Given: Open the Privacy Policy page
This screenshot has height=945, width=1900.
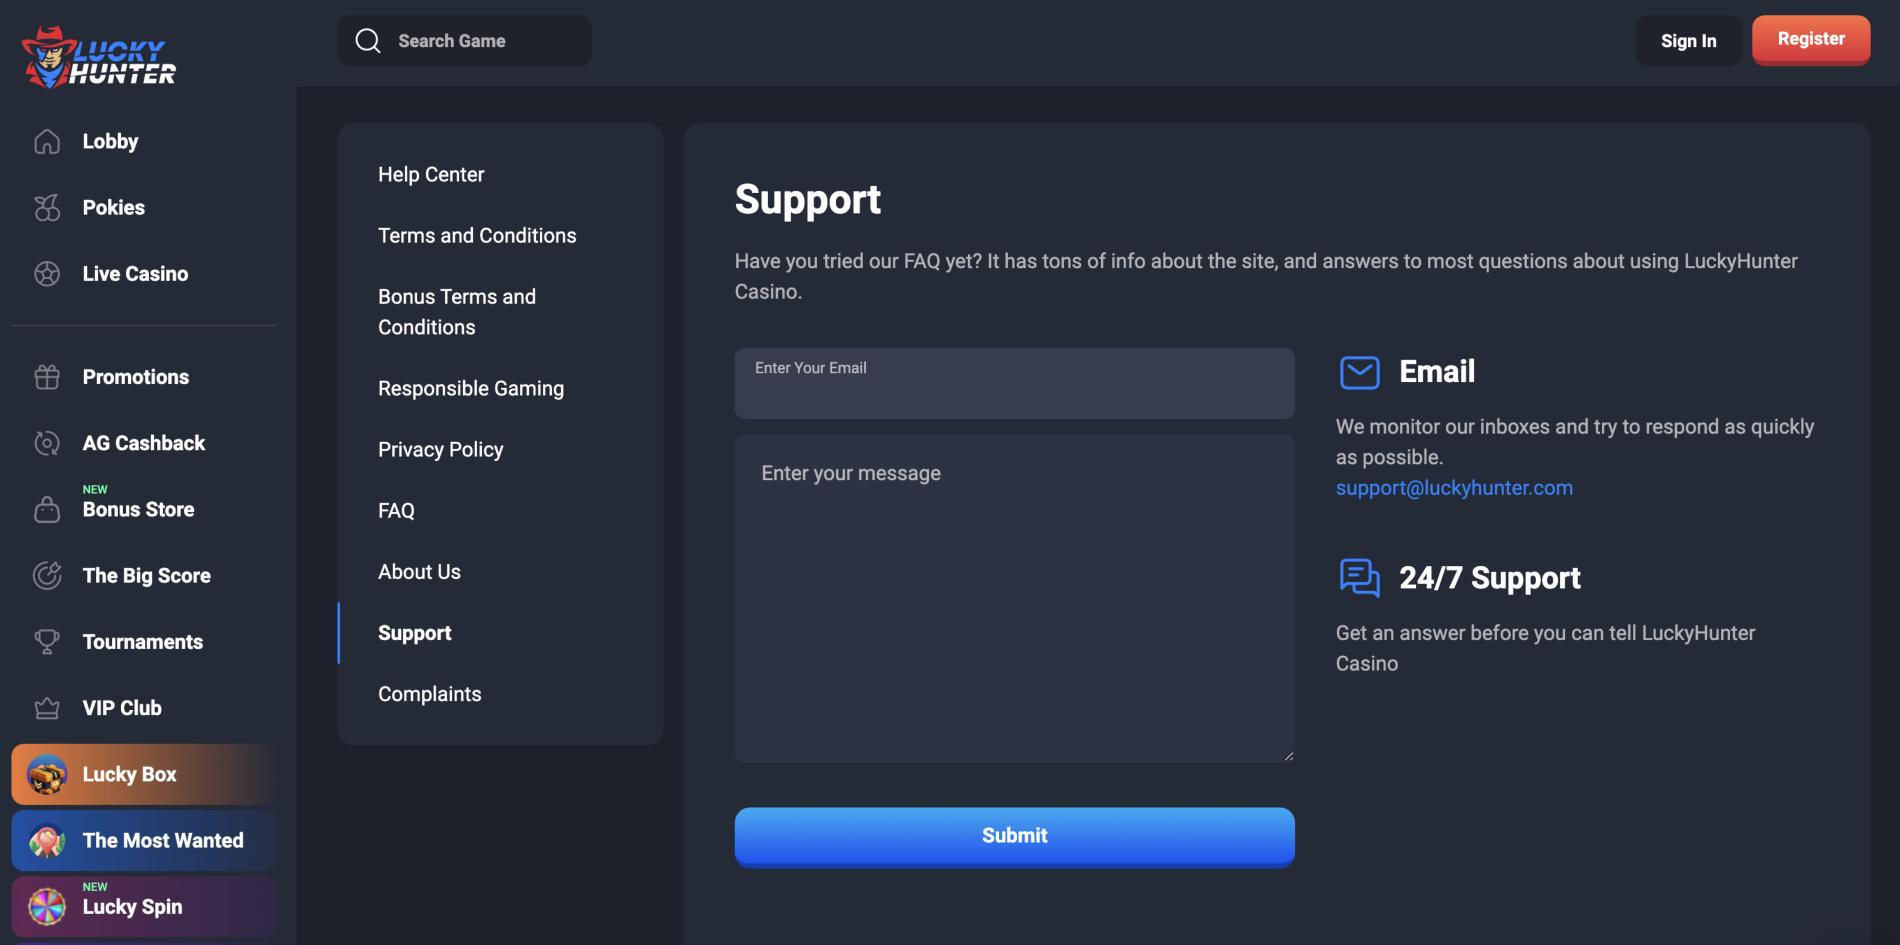Looking at the screenshot, I should pos(440,450).
